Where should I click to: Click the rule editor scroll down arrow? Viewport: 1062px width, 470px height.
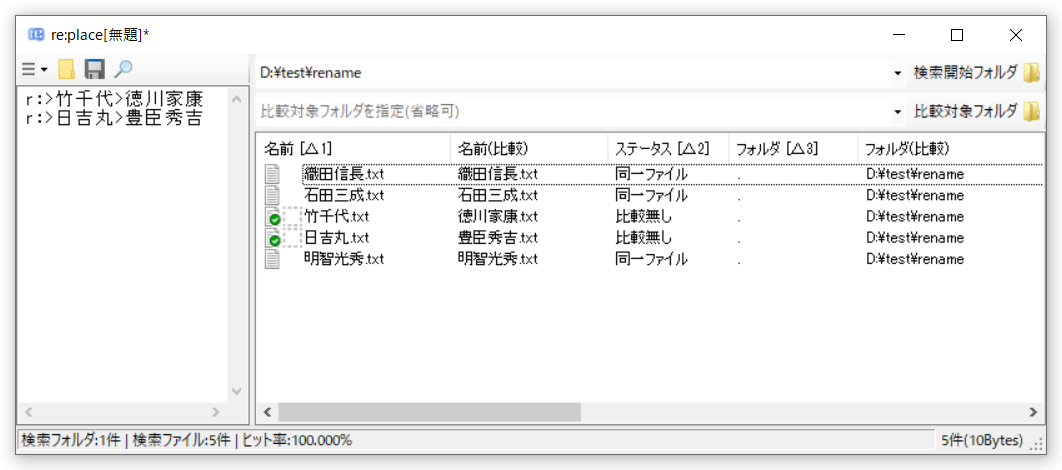(x=236, y=391)
